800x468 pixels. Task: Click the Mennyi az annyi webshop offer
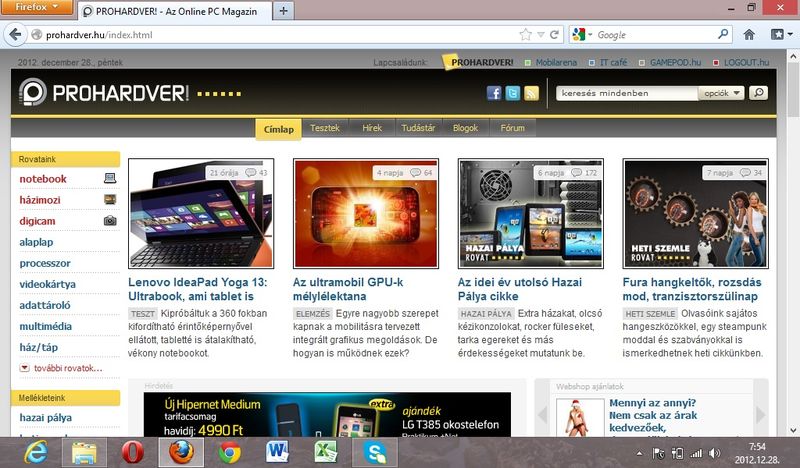tap(653, 415)
